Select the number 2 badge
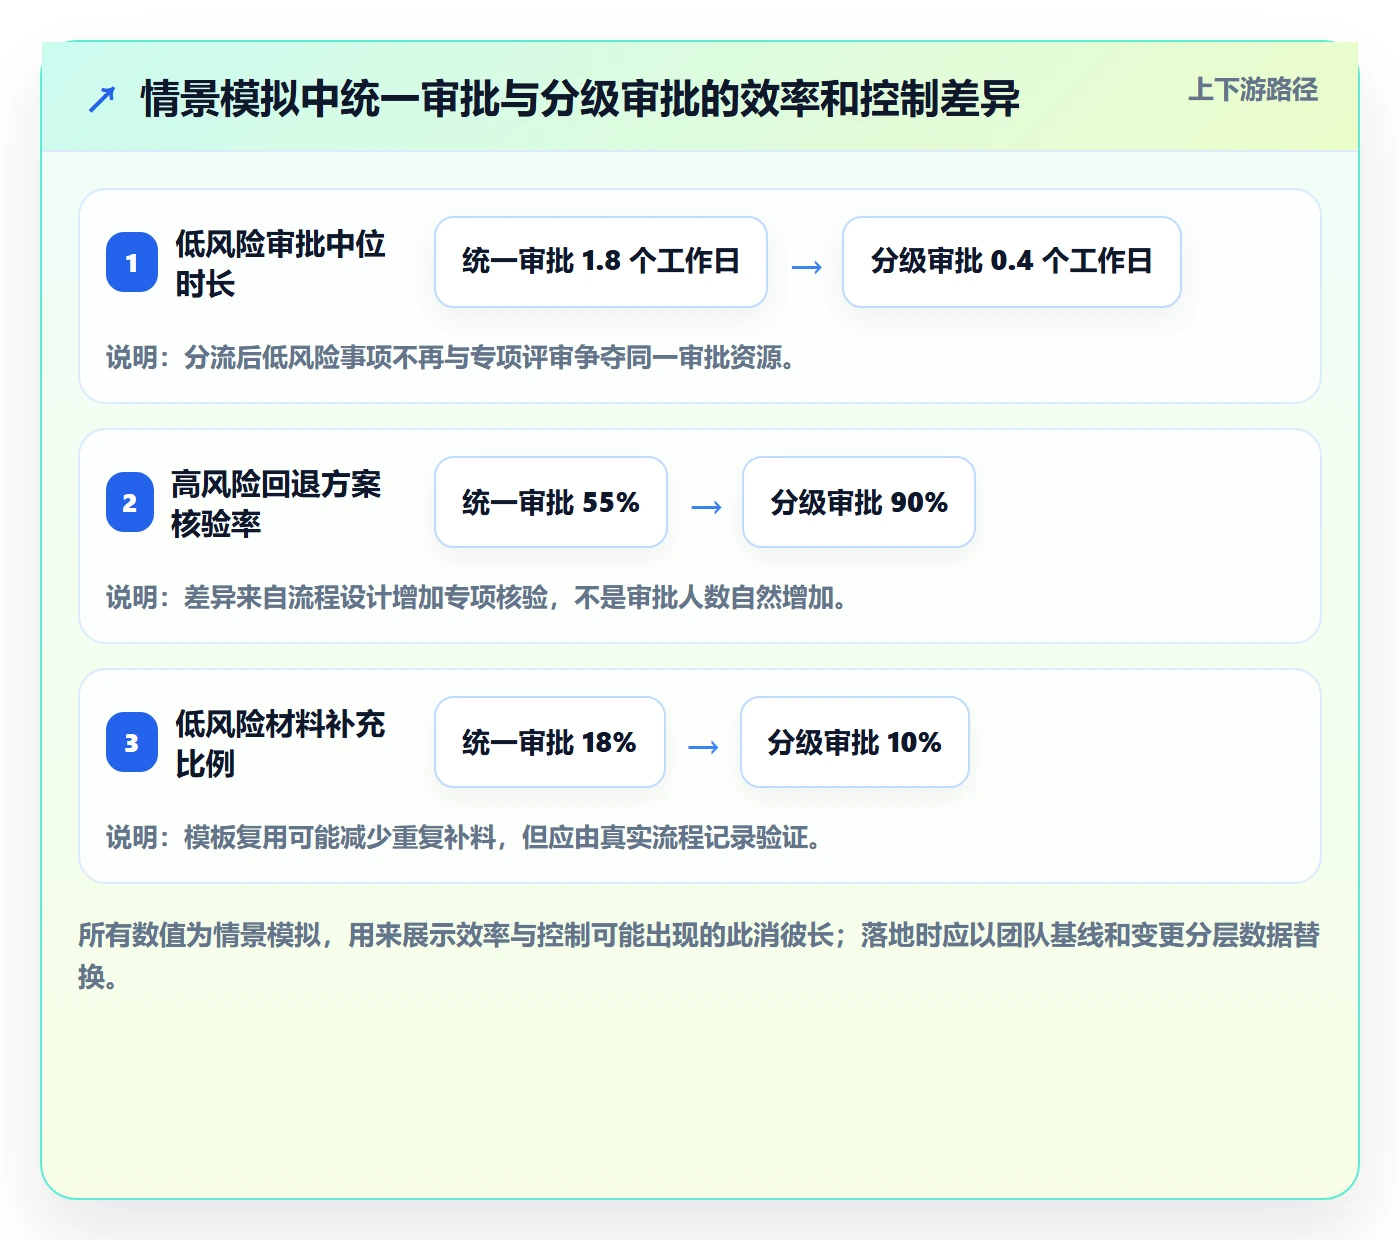The height and width of the screenshot is (1240, 1400). coord(130,502)
